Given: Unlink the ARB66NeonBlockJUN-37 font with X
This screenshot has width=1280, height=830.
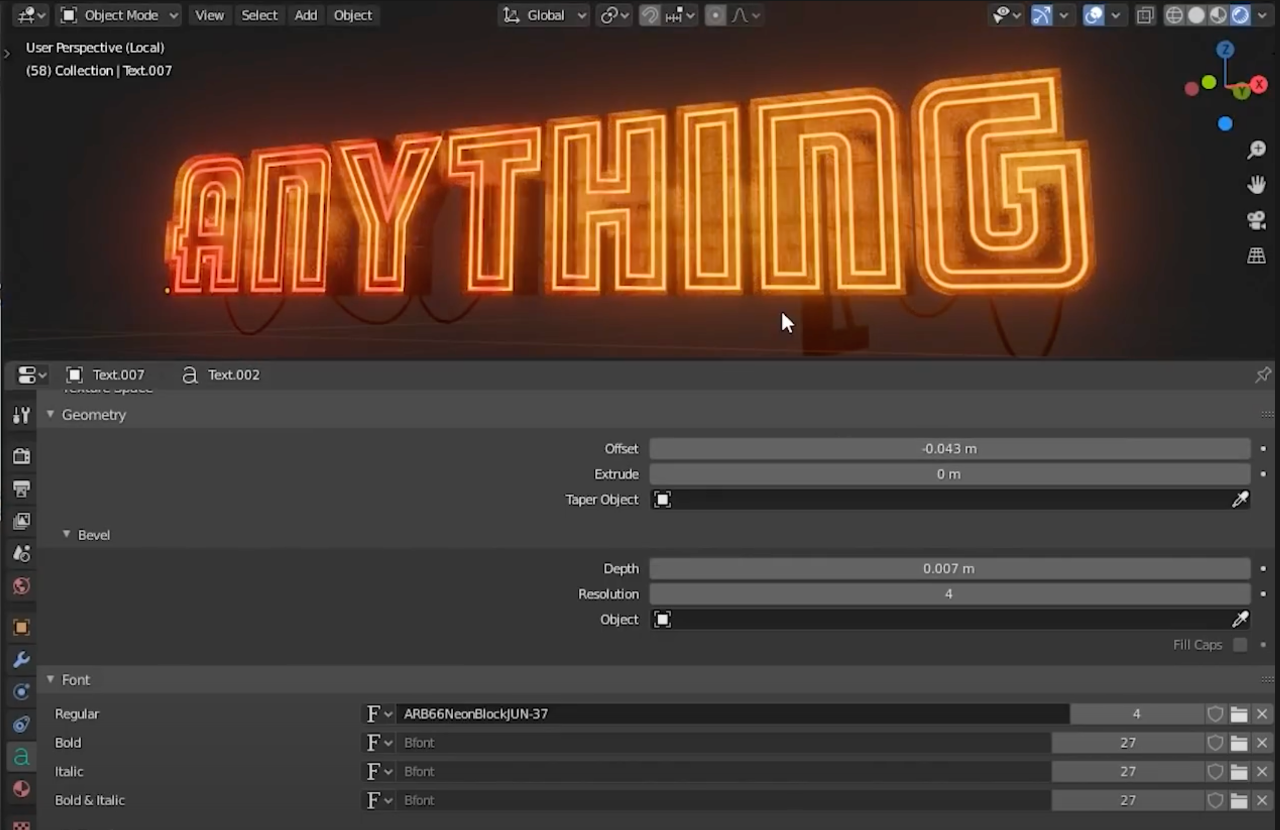Looking at the screenshot, I should point(1262,714).
